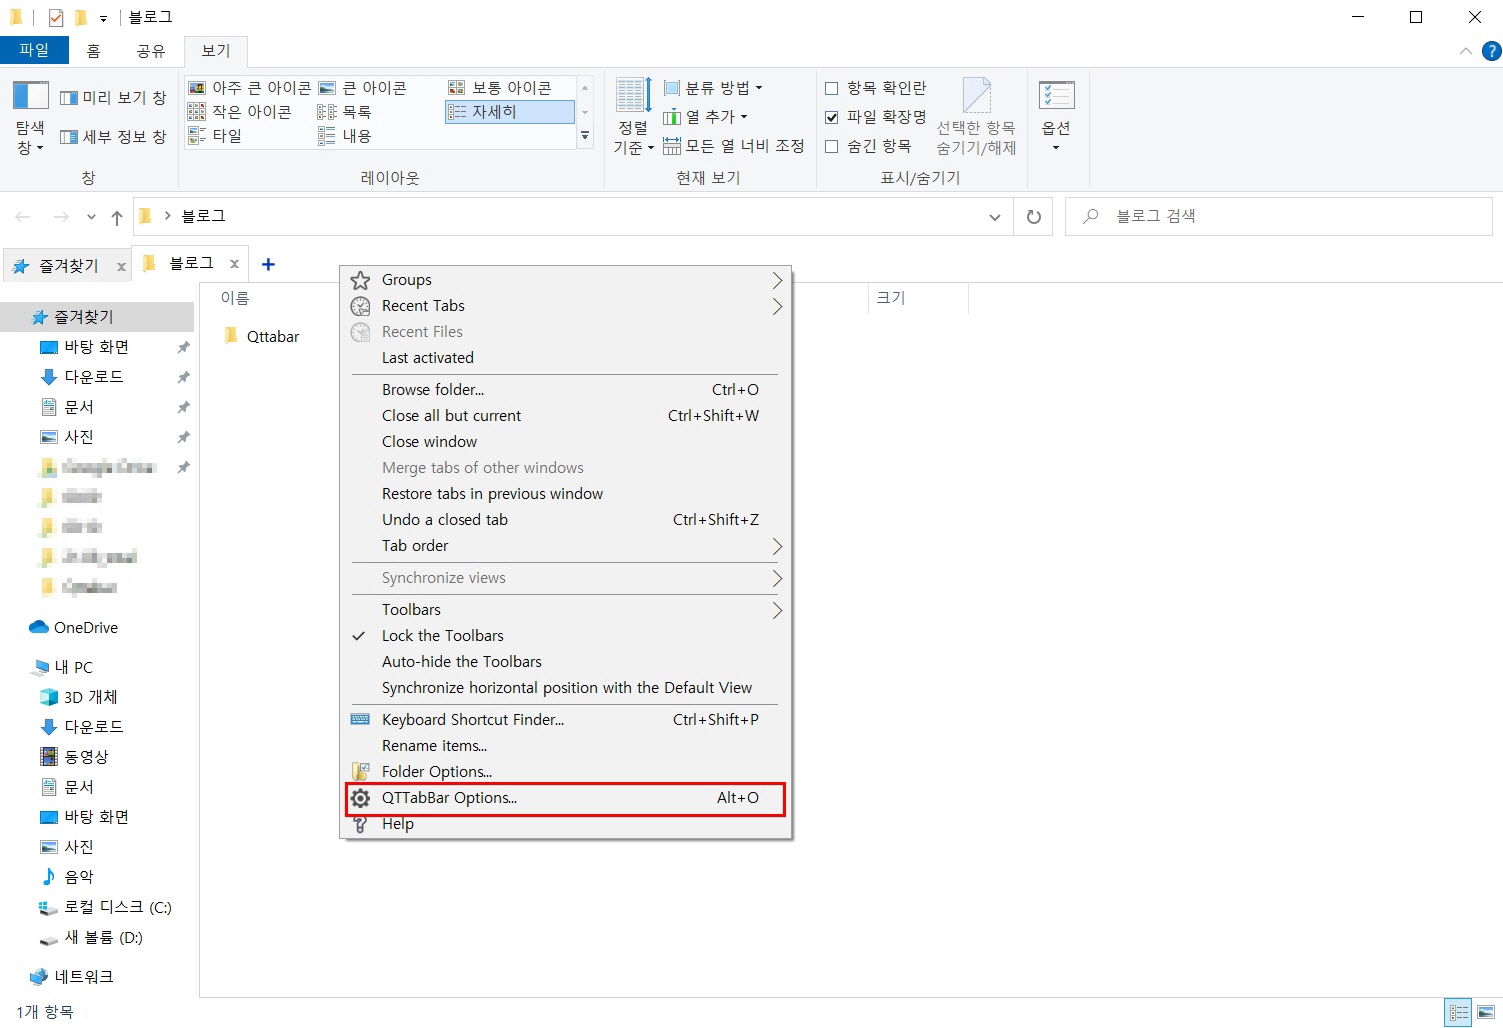Image resolution: width=1503 pixels, height=1028 pixels.
Task: Switch to the 공유 ribbon tab
Action: click(x=151, y=51)
